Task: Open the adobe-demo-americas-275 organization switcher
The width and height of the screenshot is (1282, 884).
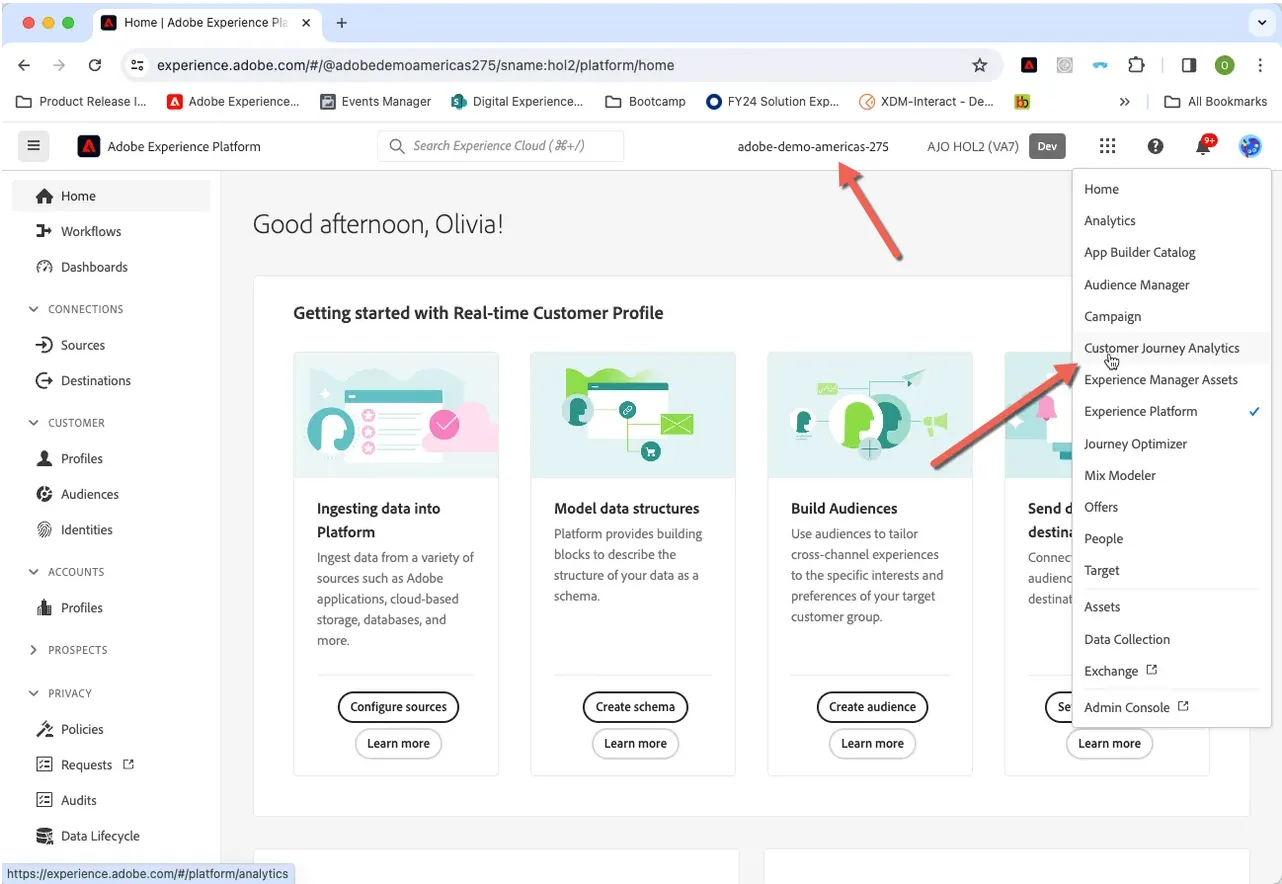Action: [x=813, y=146]
